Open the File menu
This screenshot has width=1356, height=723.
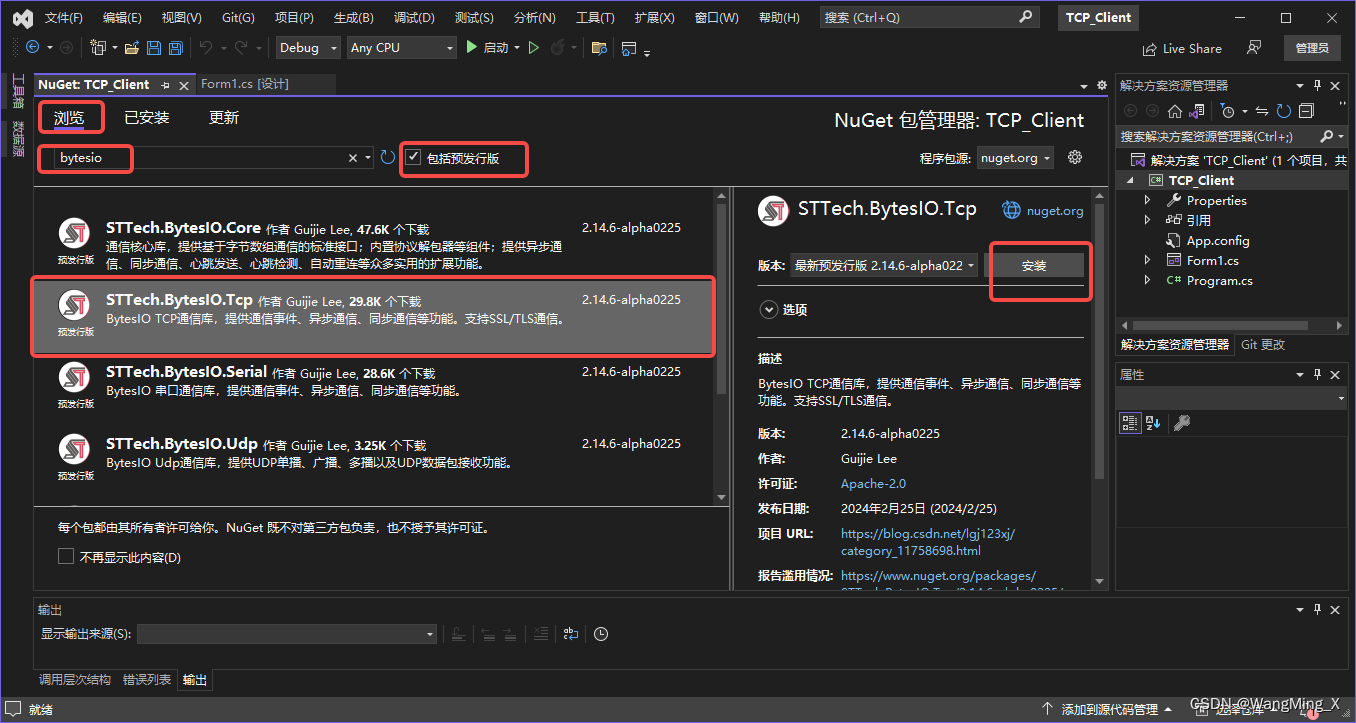64,18
